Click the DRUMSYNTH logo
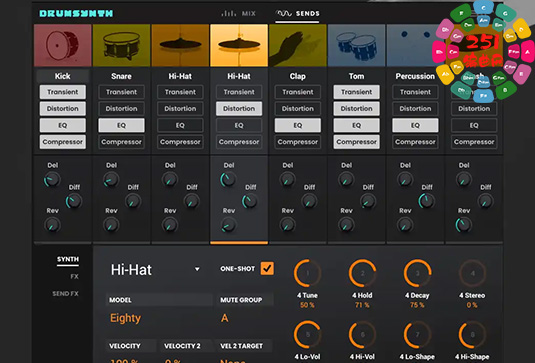The height and width of the screenshot is (363, 535). click(x=76, y=13)
